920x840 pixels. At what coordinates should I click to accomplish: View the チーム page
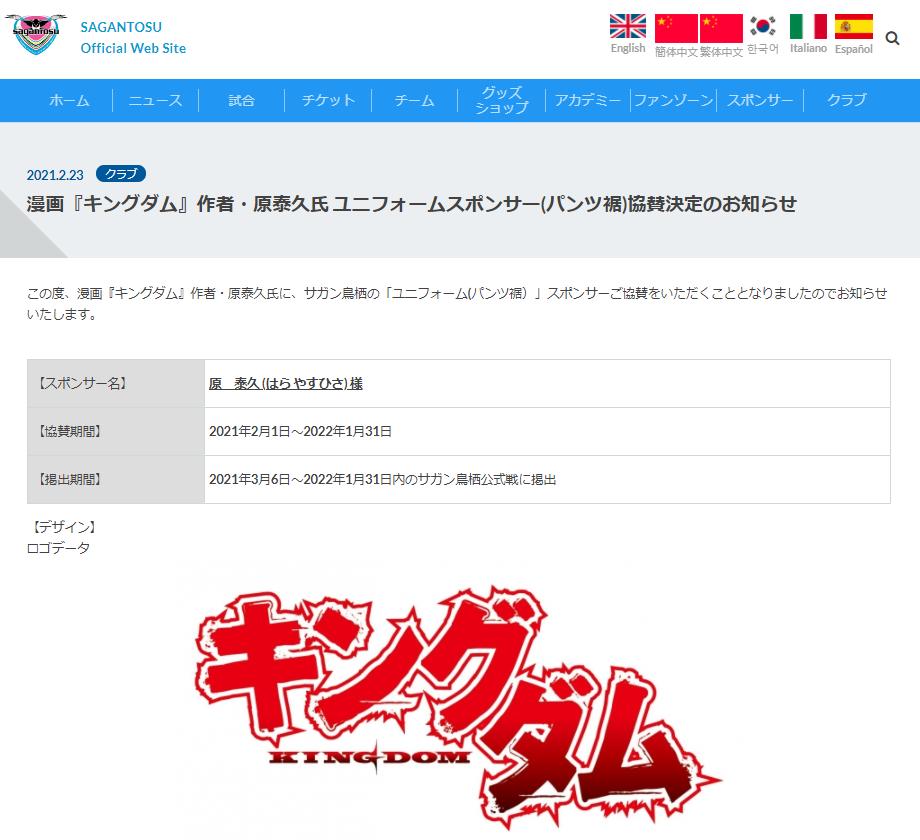(x=413, y=100)
